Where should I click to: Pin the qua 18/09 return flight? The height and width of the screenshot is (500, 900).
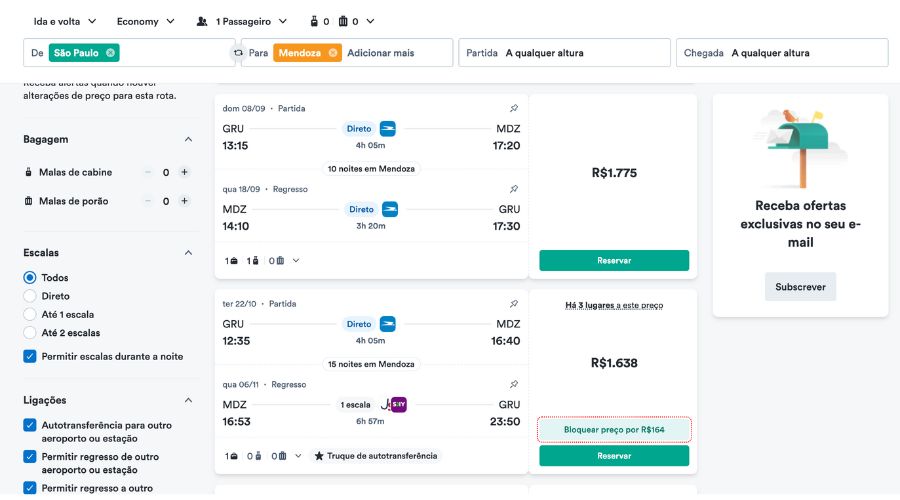[514, 189]
